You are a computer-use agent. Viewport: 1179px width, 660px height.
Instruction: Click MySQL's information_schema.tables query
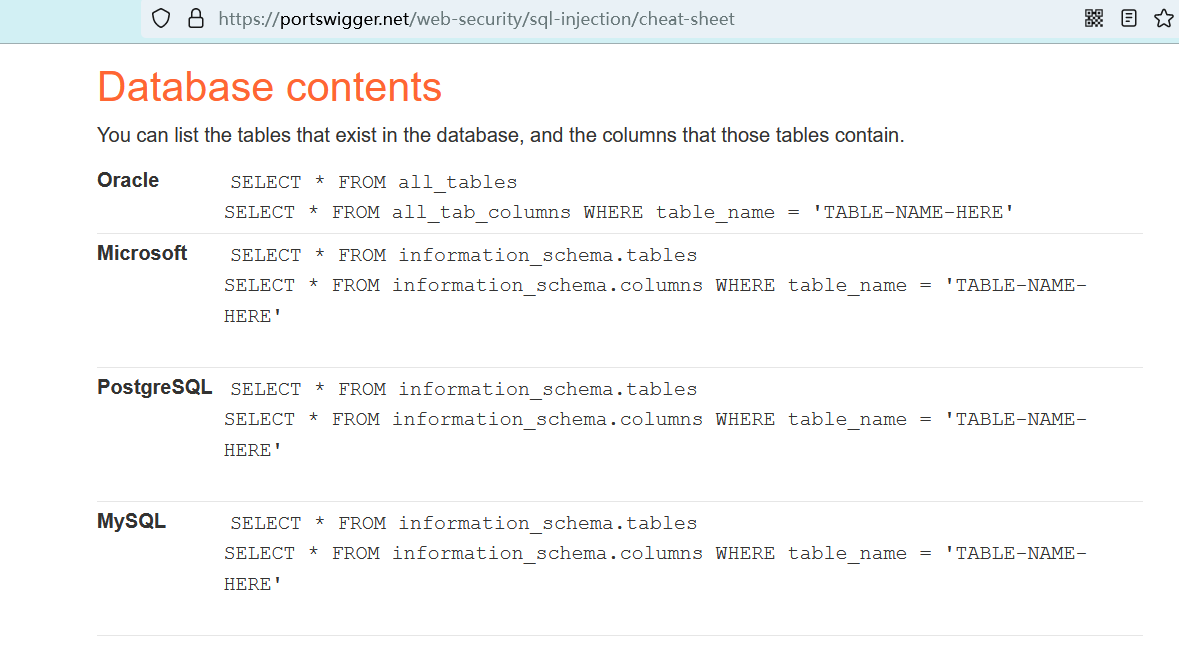tap(463, 523)
